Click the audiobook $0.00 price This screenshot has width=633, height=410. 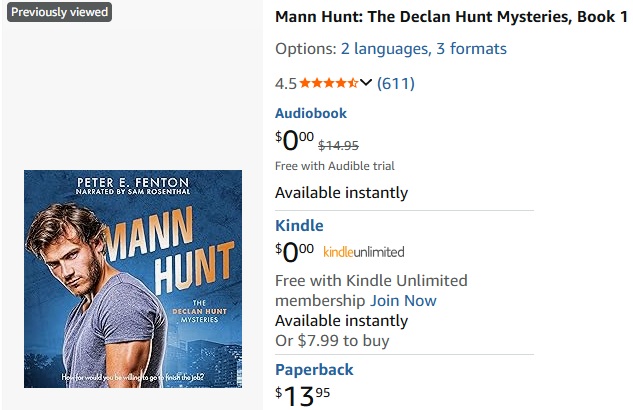[x=294, y=141]
